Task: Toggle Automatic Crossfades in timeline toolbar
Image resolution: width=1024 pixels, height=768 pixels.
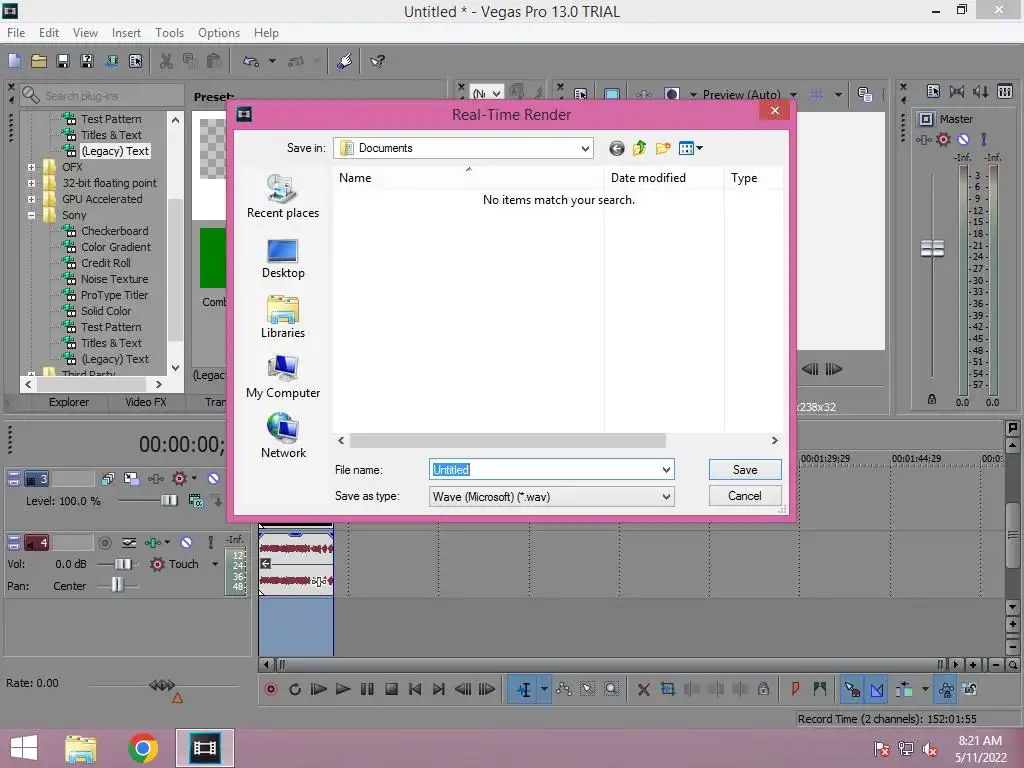Action: pos(877,689)
